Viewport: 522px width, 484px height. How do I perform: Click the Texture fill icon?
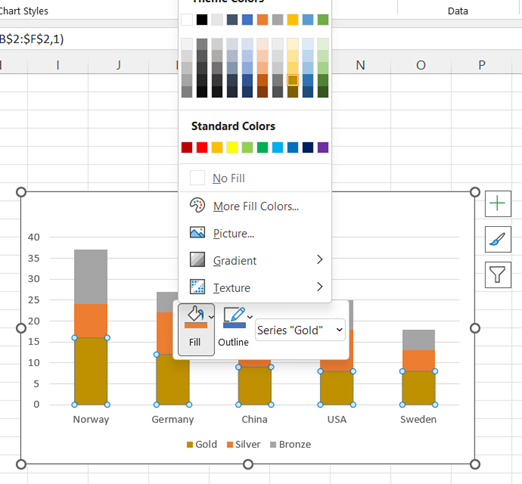point(197,287)
